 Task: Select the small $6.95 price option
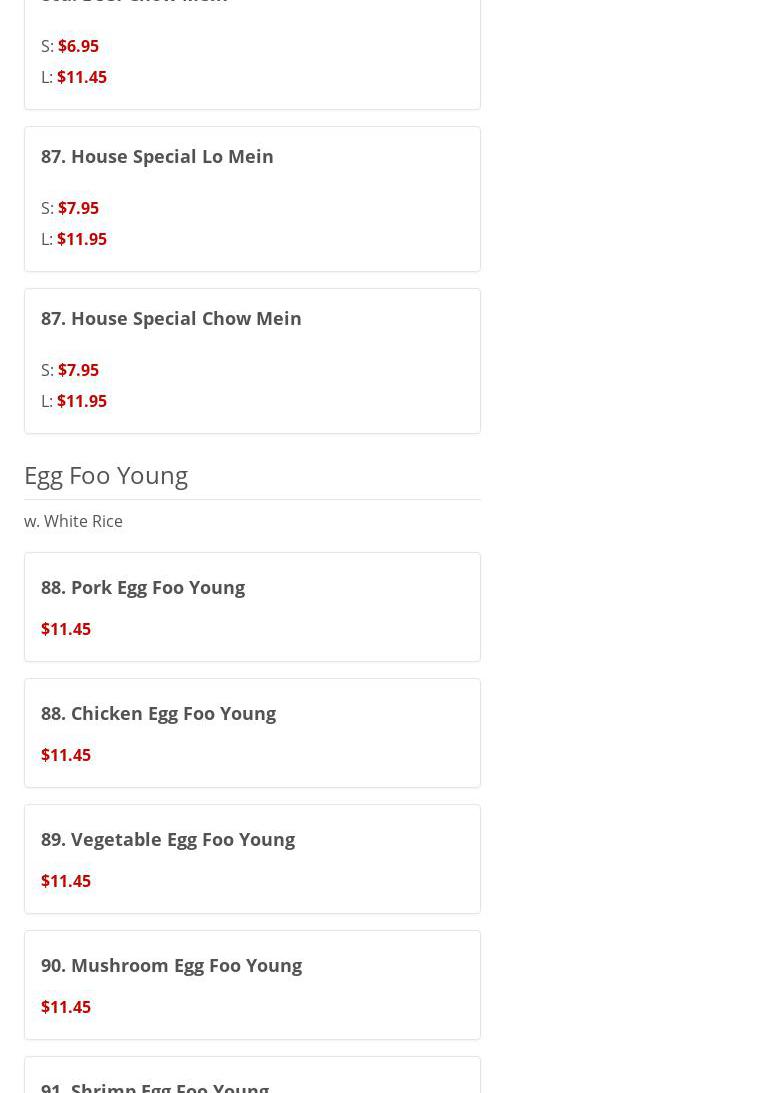pyautogui.click(x=78, y=46)
